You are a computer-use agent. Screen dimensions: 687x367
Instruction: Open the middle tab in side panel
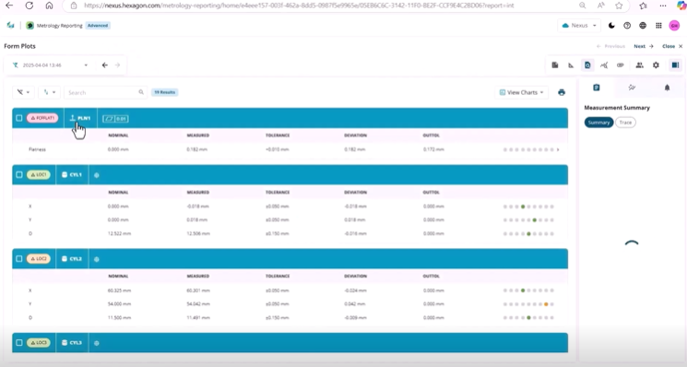(631, 88)
